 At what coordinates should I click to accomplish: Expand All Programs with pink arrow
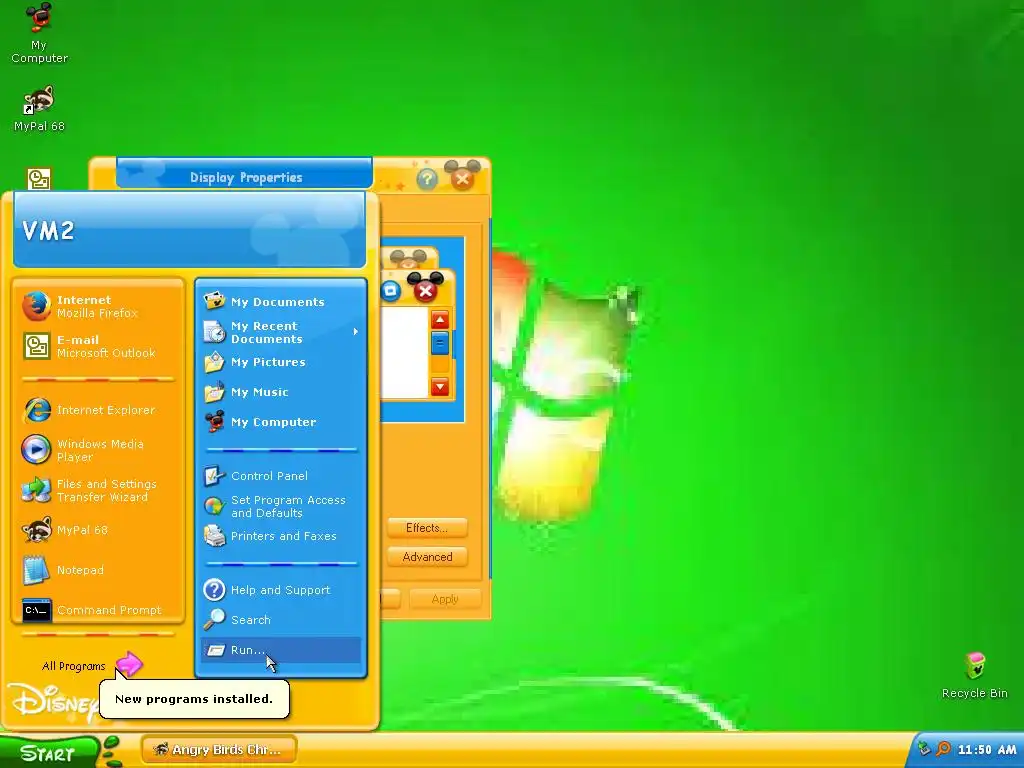tap(129, 665)
